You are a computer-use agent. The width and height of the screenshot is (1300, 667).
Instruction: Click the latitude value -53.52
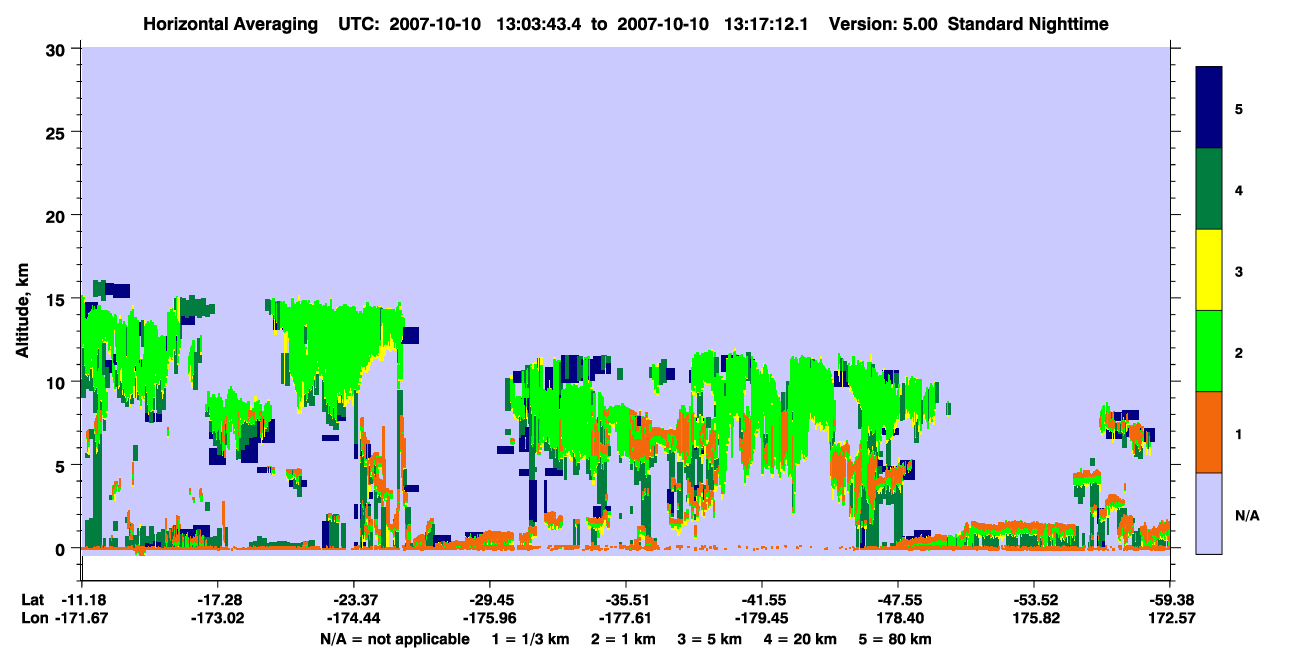[1033, 600]
